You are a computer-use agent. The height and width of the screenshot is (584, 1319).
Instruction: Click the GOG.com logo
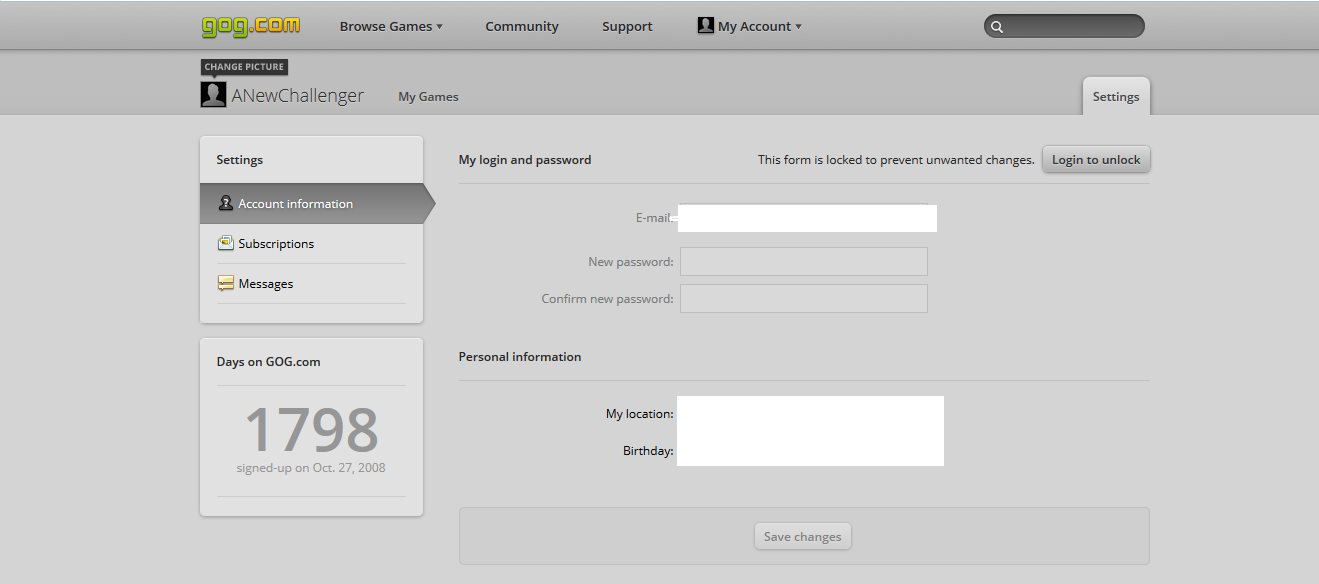(x=250, y=26)
